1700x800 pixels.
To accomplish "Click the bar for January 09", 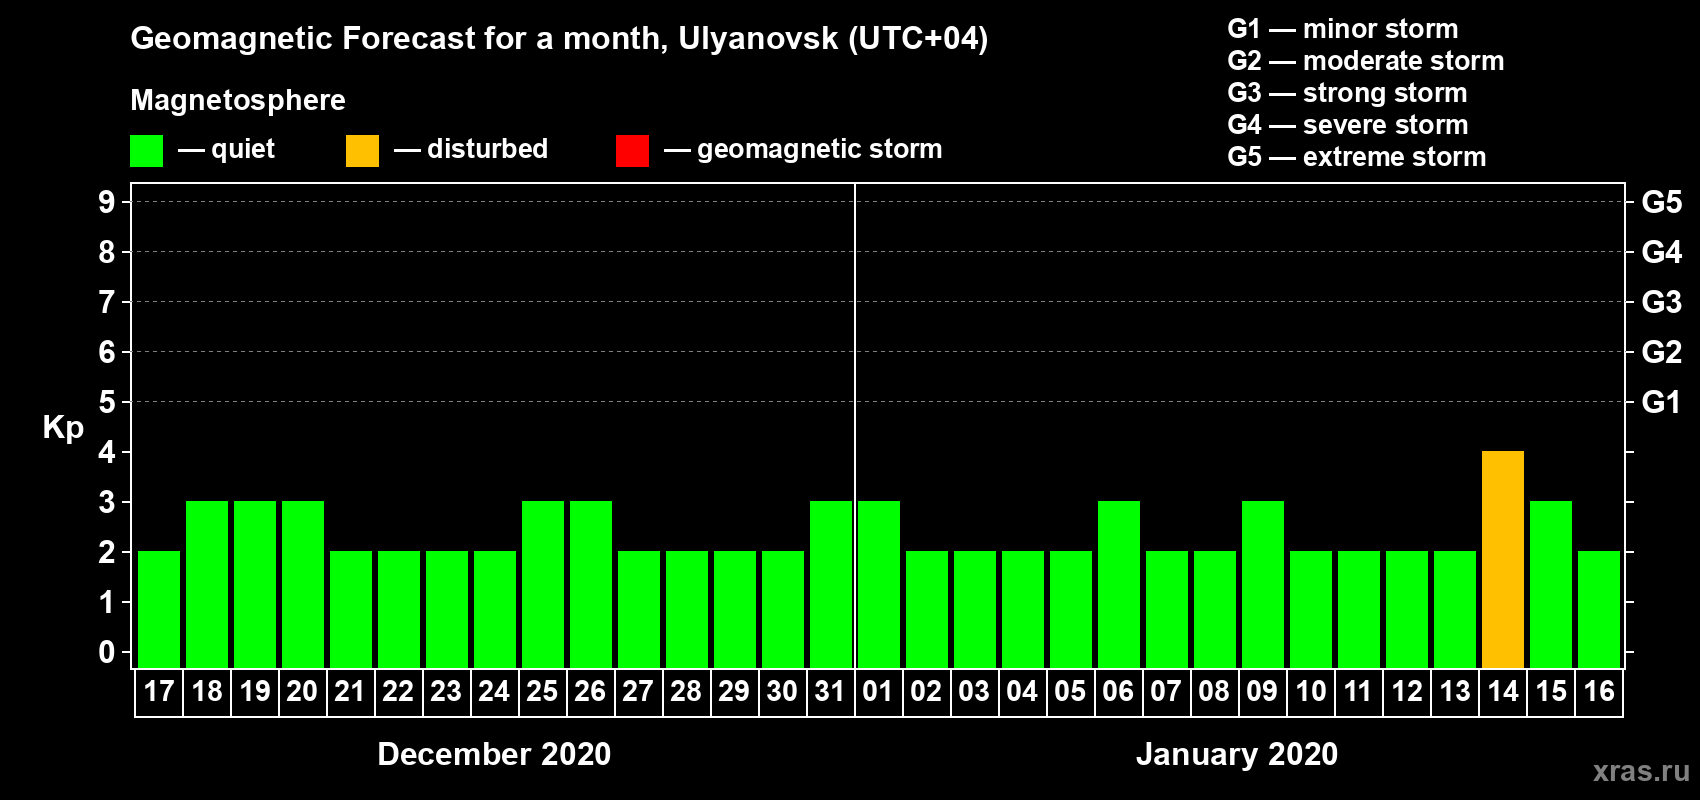I will point(1263,585).
